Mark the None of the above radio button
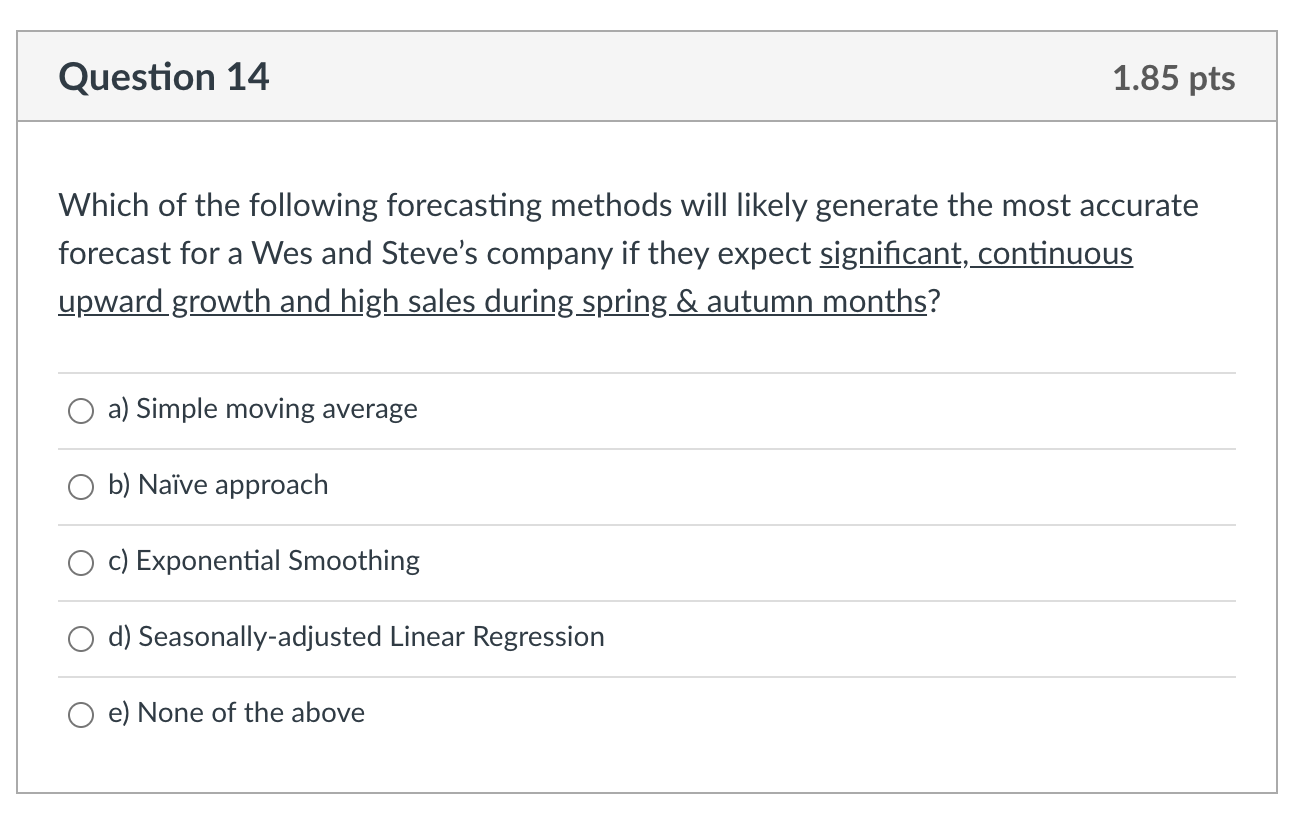 (80, 715)
